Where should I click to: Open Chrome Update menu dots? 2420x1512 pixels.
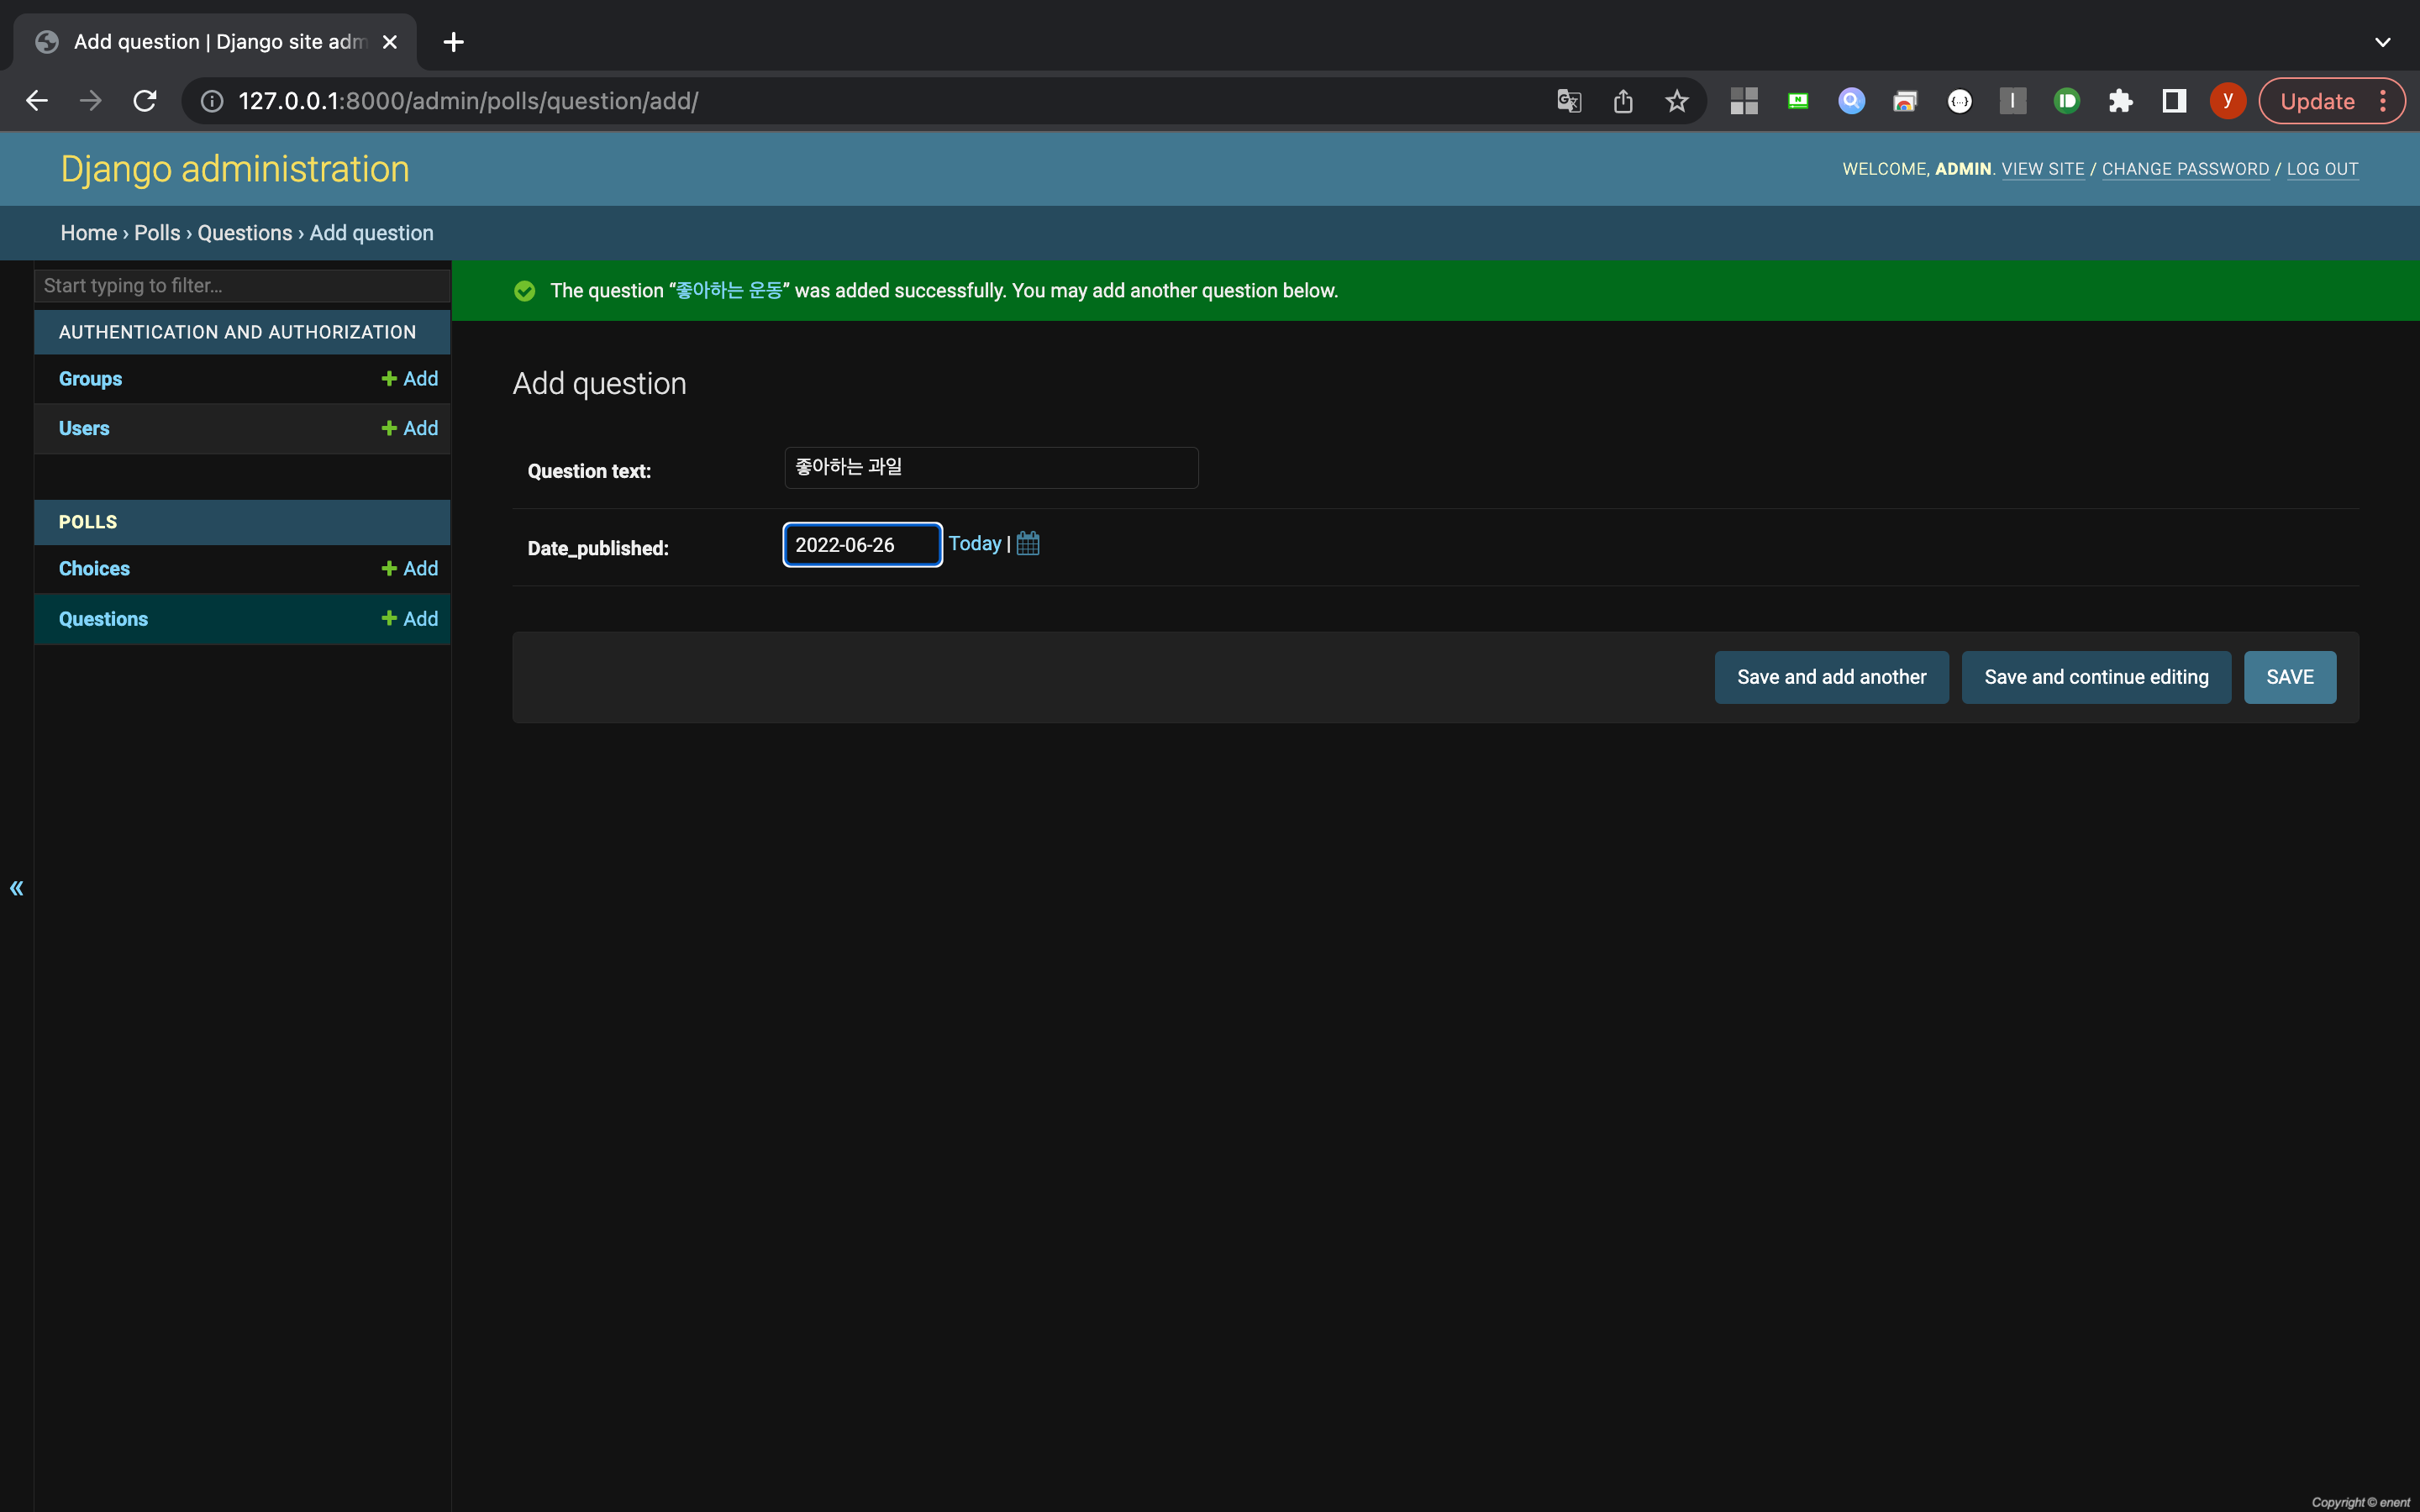click(2383, 101)
